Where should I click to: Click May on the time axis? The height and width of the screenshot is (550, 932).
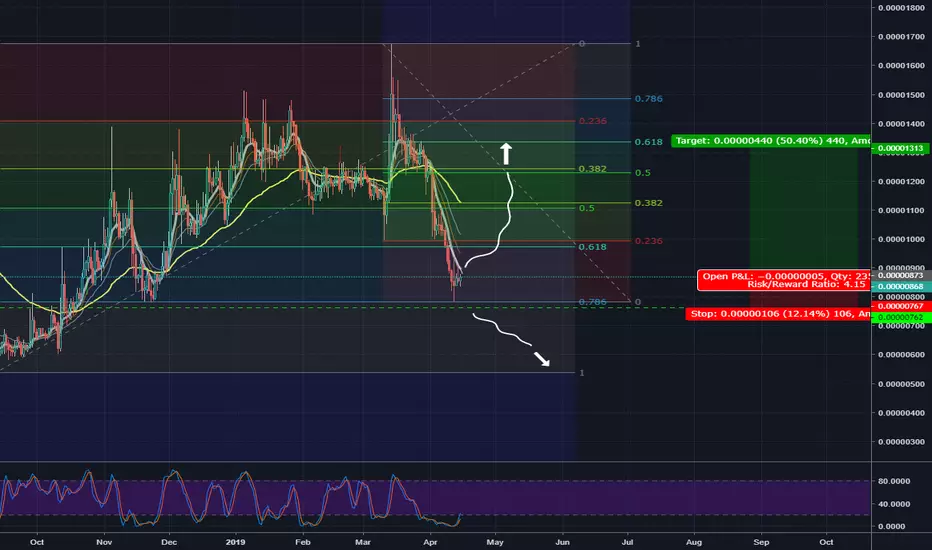click(x=495, y=542)
